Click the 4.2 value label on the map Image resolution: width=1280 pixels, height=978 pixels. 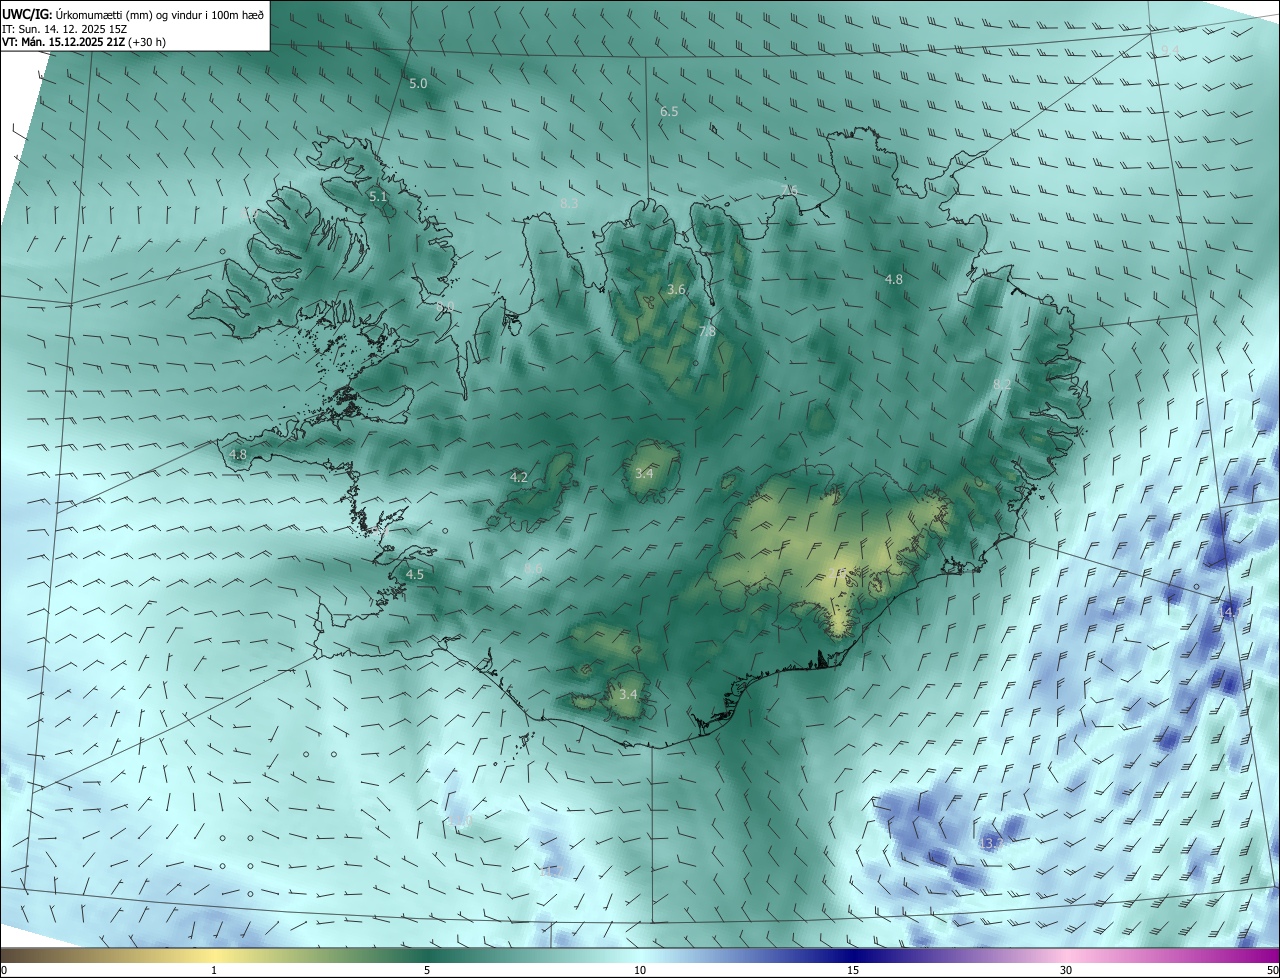519,478
